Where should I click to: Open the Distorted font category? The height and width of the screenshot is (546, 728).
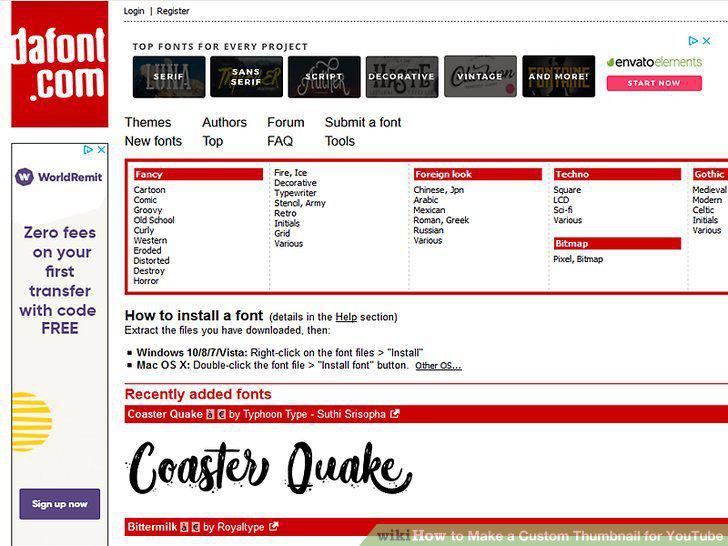click(151, 261)
